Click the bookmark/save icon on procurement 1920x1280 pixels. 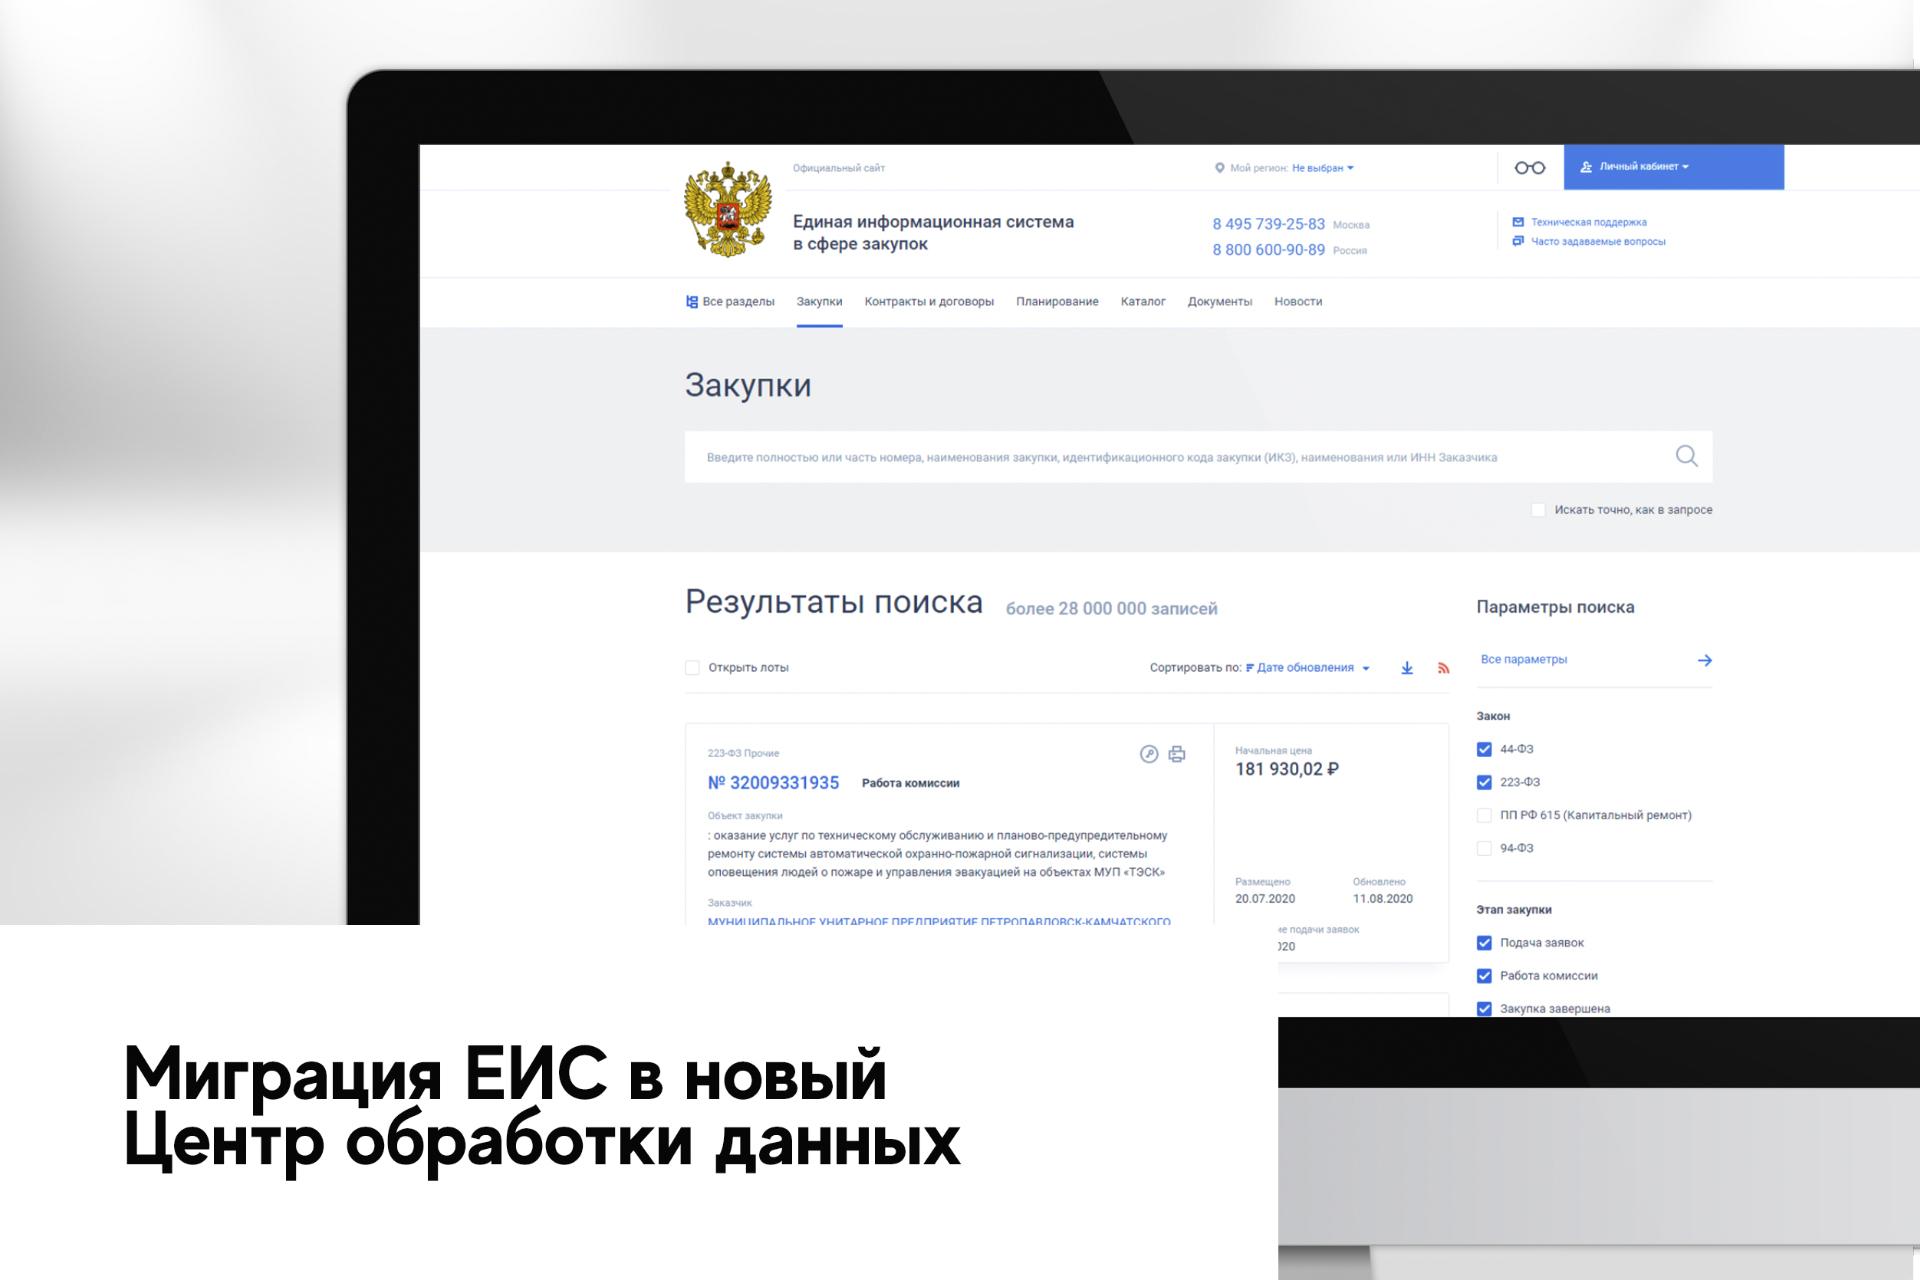[1149, 751]
